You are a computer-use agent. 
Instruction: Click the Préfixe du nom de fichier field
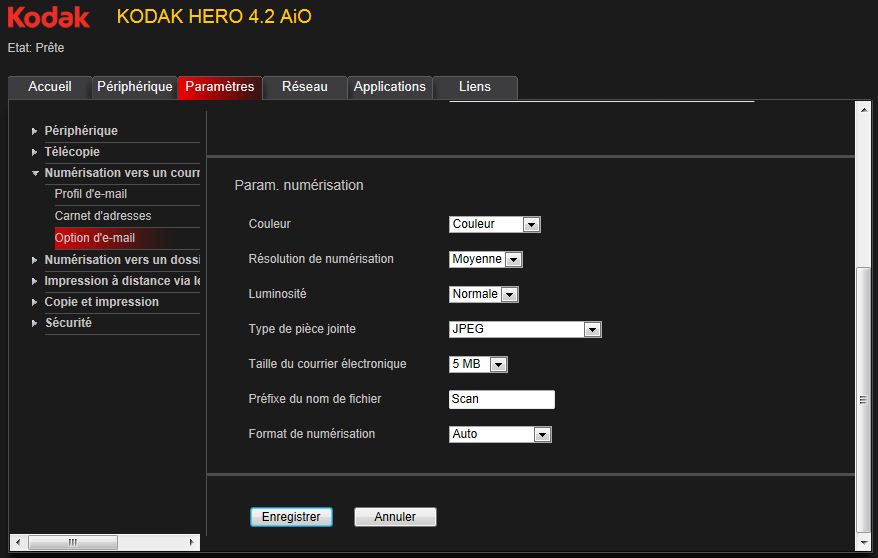pyautogui.click(x=502, y=399)
